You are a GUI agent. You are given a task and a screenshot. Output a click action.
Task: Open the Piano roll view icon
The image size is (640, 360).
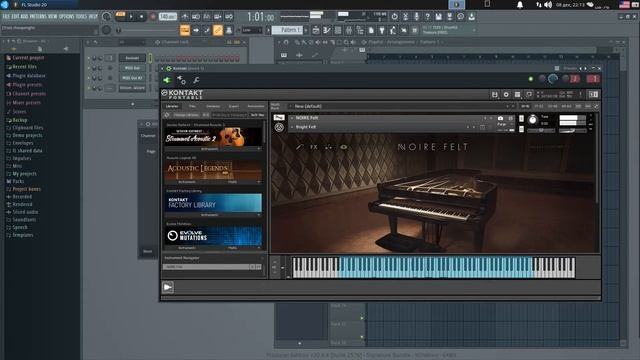327,30
